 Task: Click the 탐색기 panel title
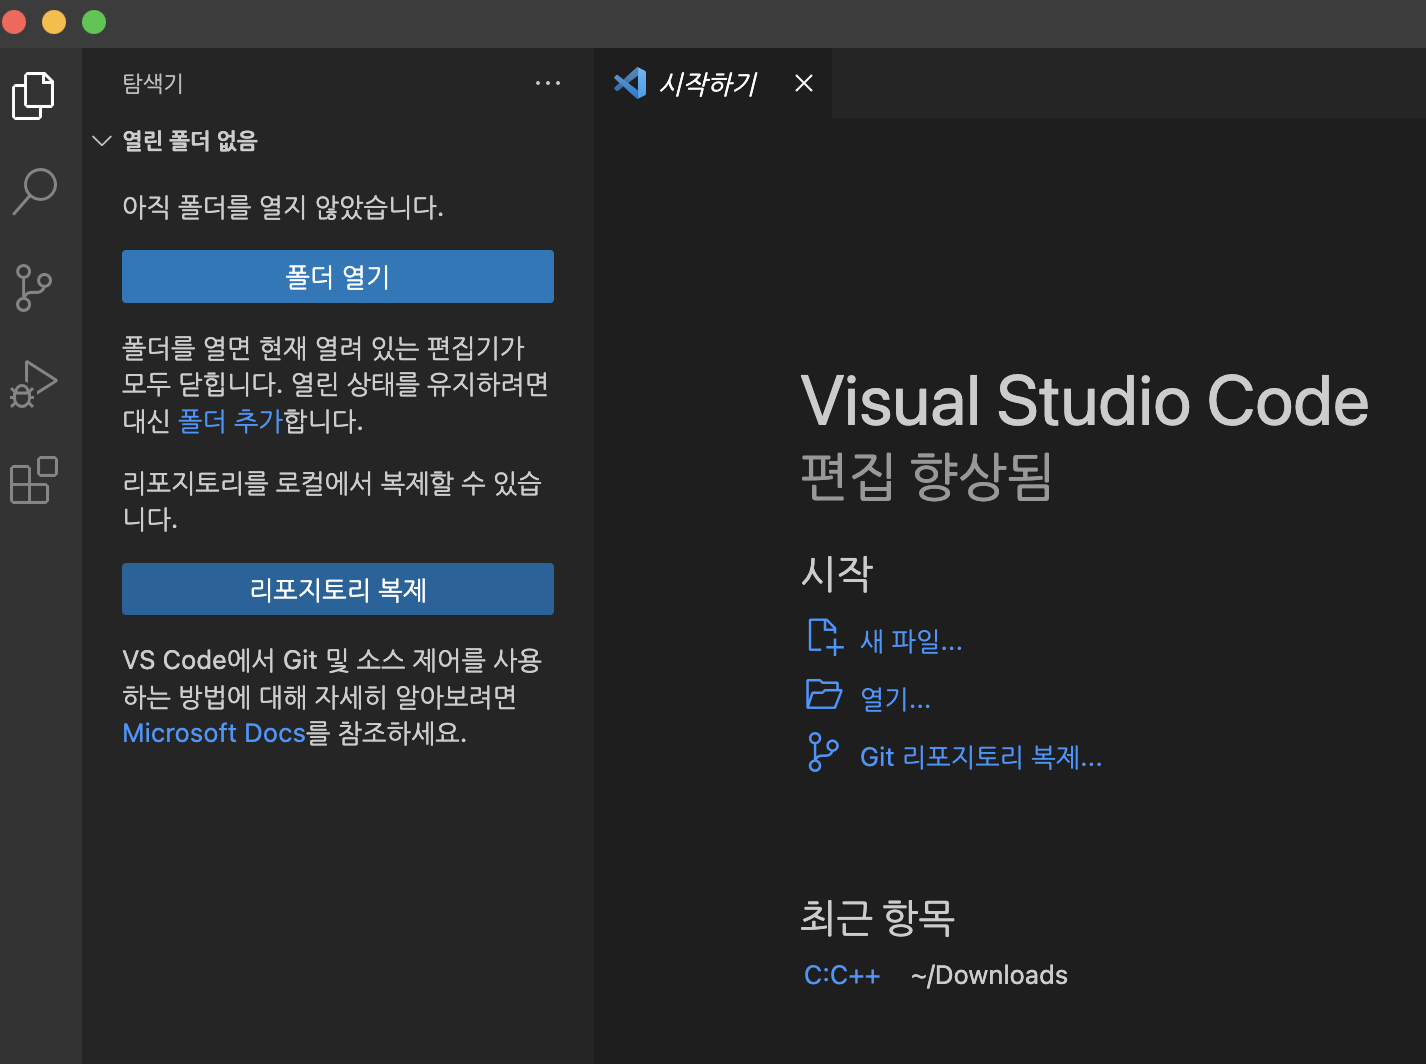(x=153, y=83)
